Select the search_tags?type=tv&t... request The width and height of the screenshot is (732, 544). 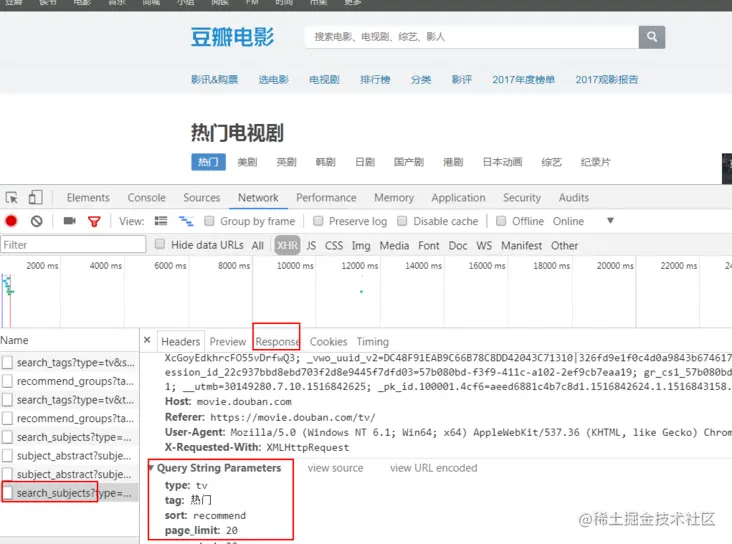point(69,400)
